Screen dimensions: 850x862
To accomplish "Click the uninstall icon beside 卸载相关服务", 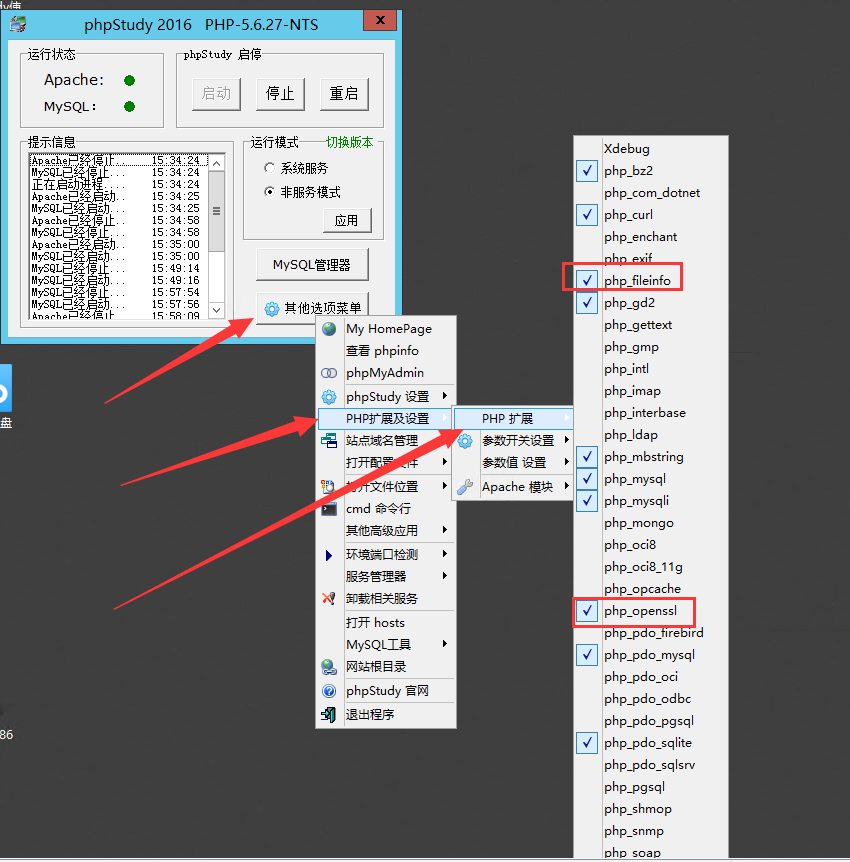I will [x=329, y=598].
